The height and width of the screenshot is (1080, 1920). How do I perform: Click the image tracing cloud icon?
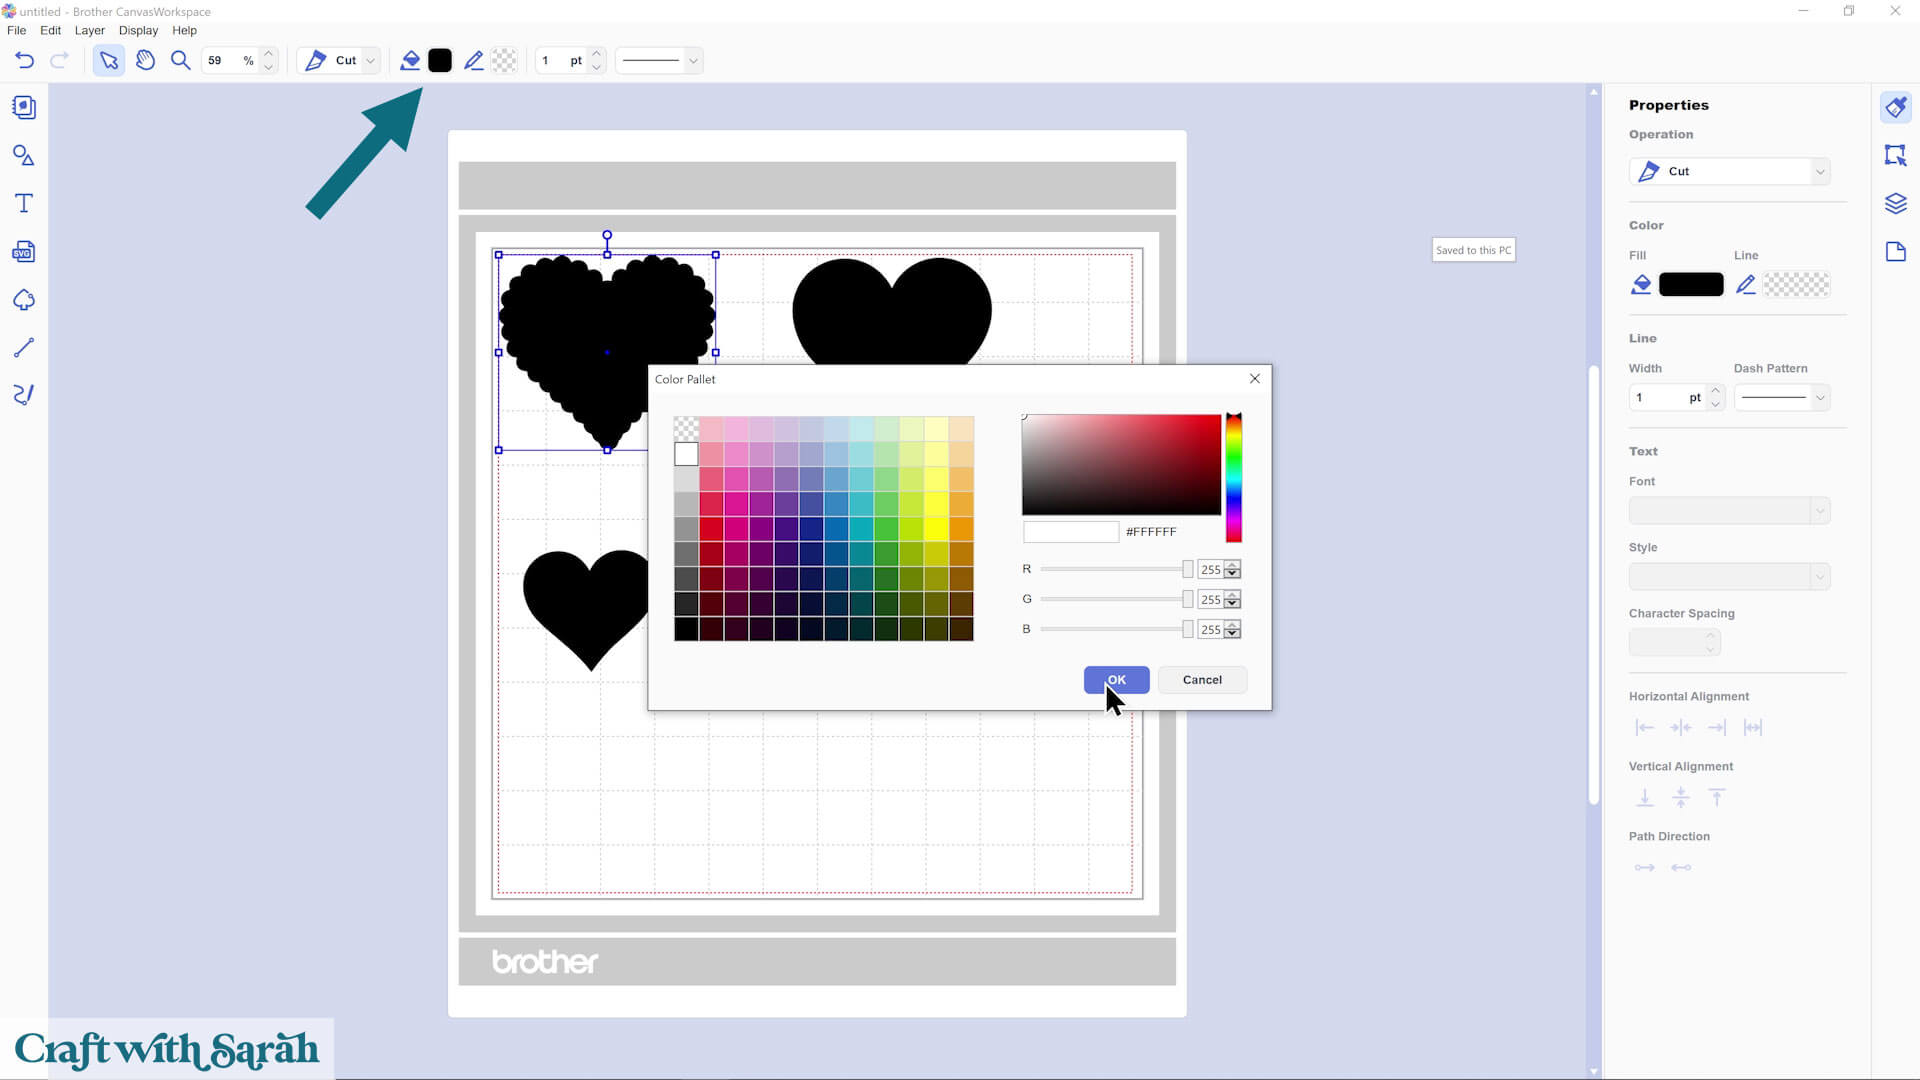(24, 300)
